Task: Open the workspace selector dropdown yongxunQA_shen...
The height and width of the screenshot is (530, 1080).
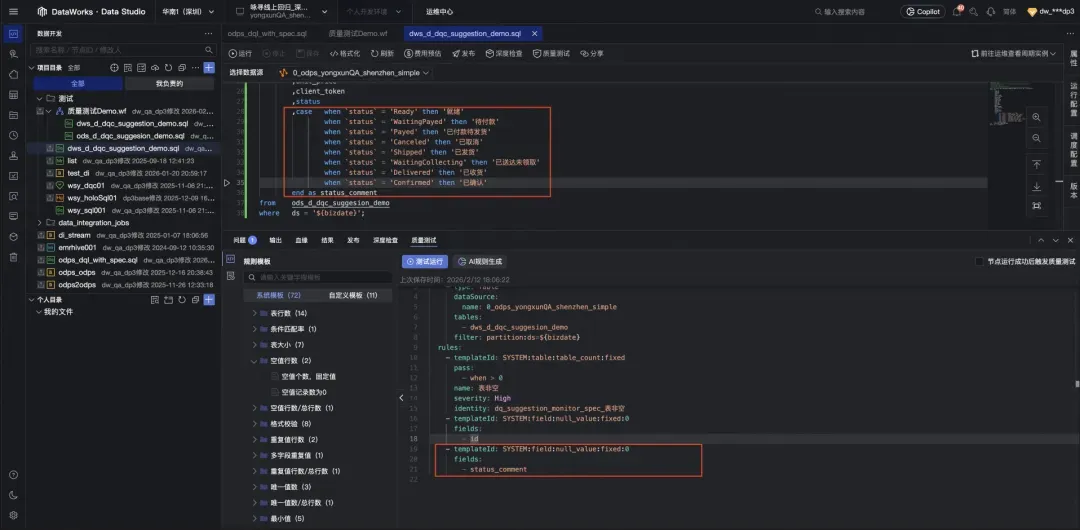Action: click(x=280, y=12)
